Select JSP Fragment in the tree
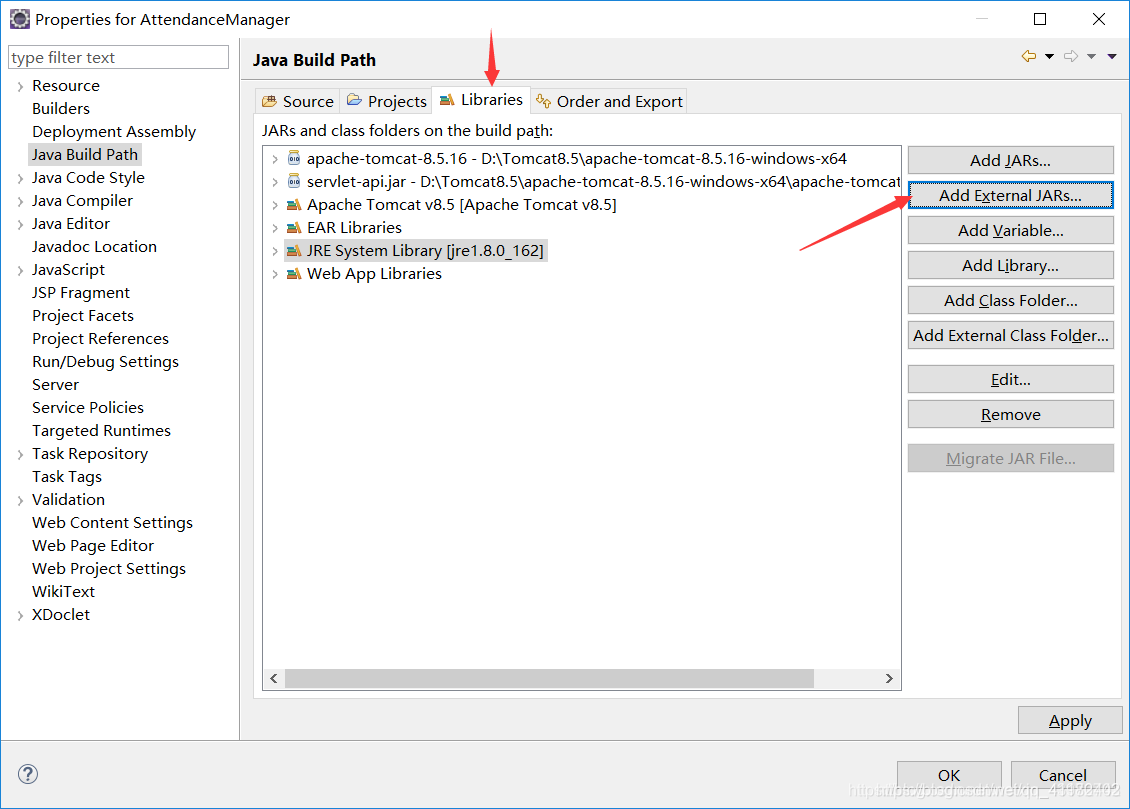Screen dimensions: 1130x809 point(81,293)
